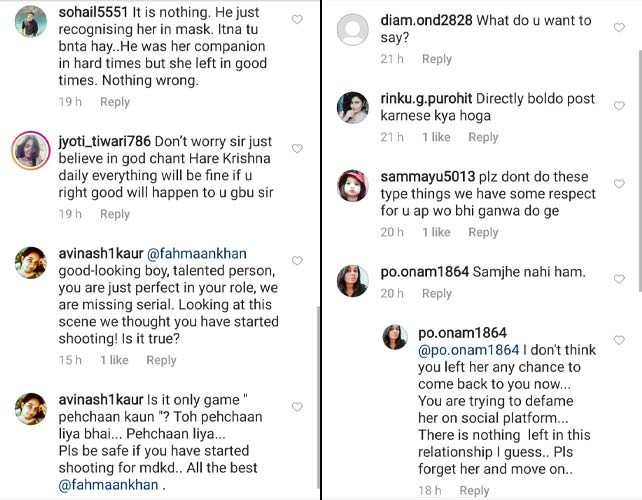Open diam.ond2828's default profile avatar

pos(353,29)
